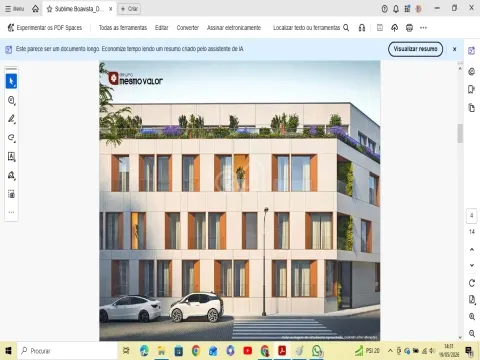The height and width of the screenshot is (360, 480).
Task: Dismiss the AI summary banner
Action: [x=454, y=49]
